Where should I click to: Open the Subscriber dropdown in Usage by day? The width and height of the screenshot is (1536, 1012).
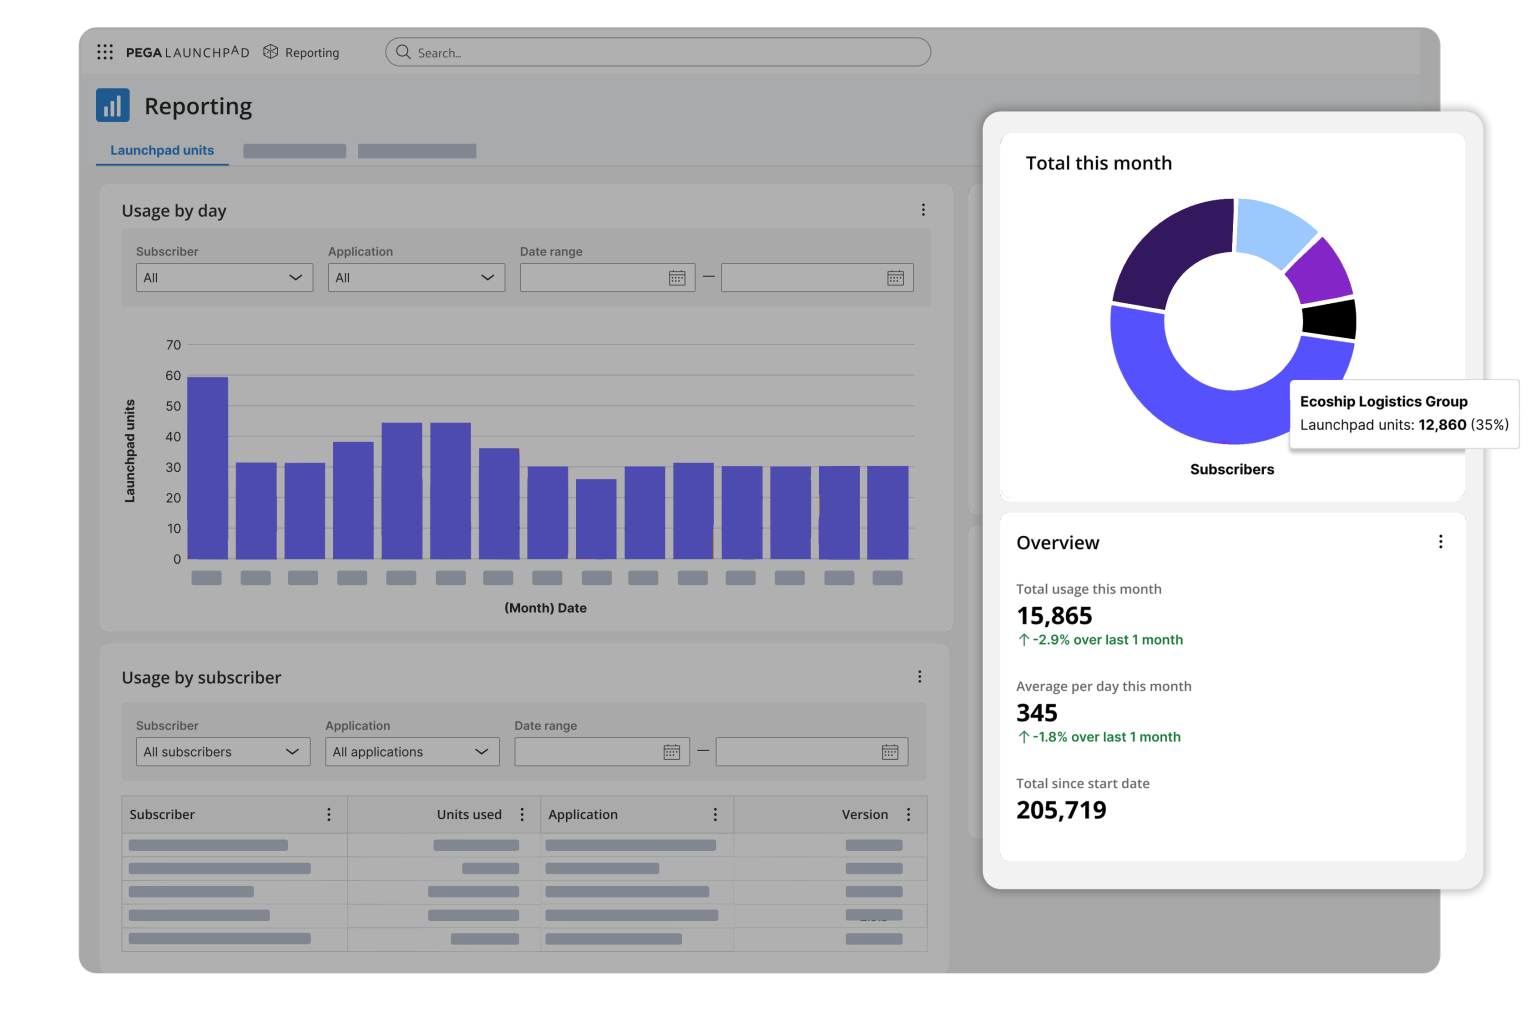click(x=224, y=277)
